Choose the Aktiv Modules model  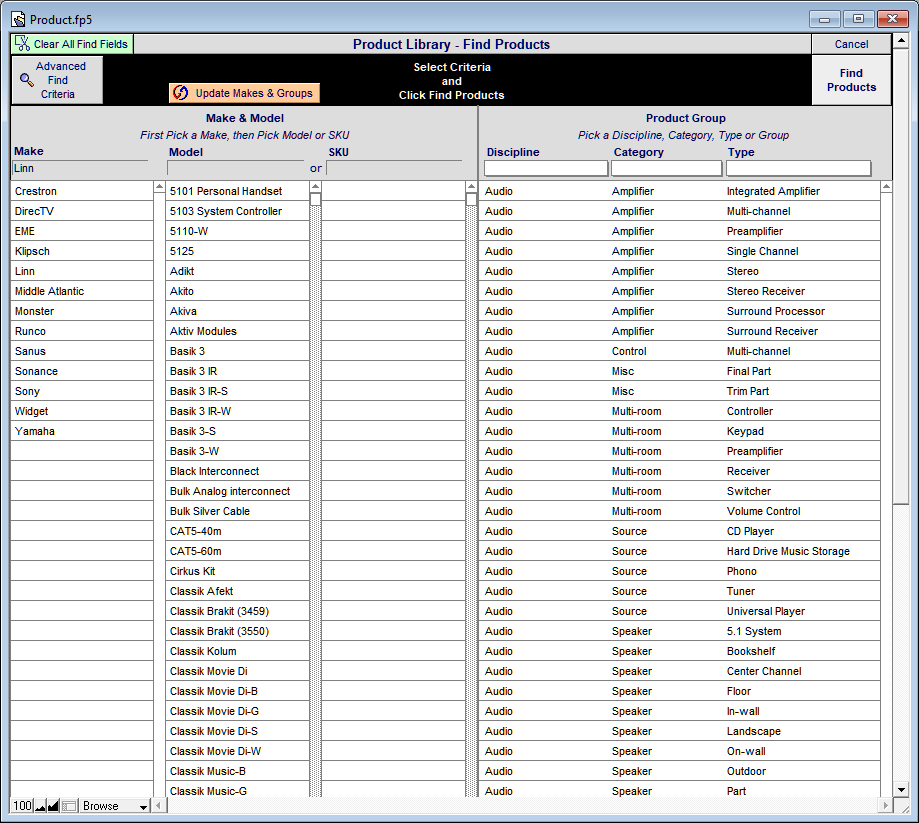[237, 331]
